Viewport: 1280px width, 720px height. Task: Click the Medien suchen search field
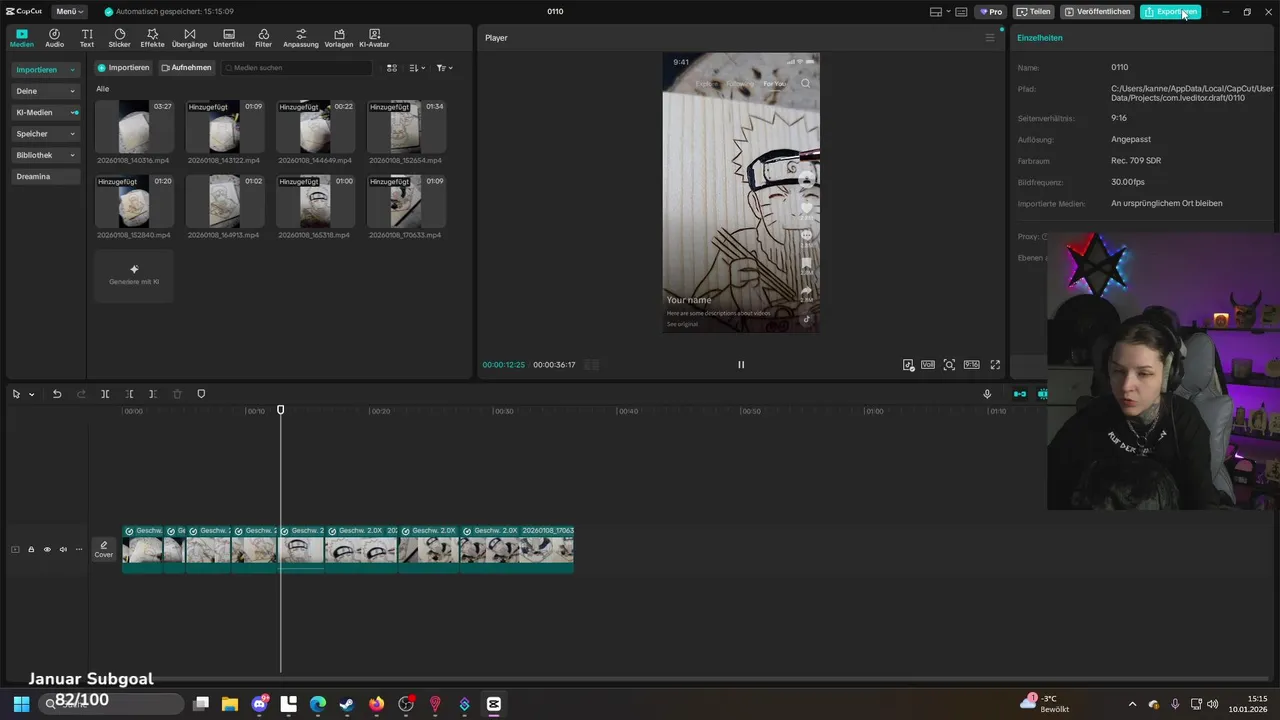[296, 68]
